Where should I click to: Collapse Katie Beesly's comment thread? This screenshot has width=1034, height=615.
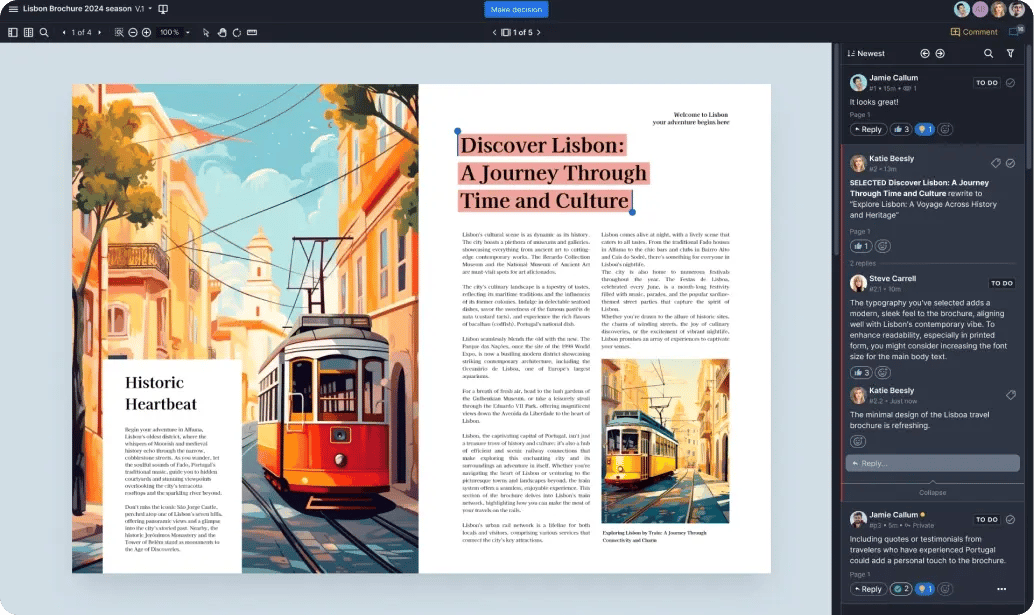[932, 492]
